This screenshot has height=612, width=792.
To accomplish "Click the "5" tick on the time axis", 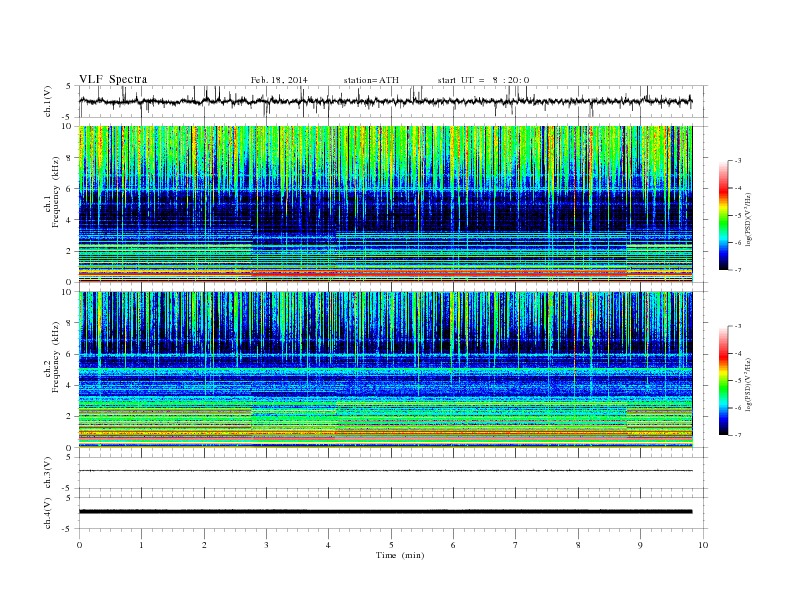I will click(391, 545).
